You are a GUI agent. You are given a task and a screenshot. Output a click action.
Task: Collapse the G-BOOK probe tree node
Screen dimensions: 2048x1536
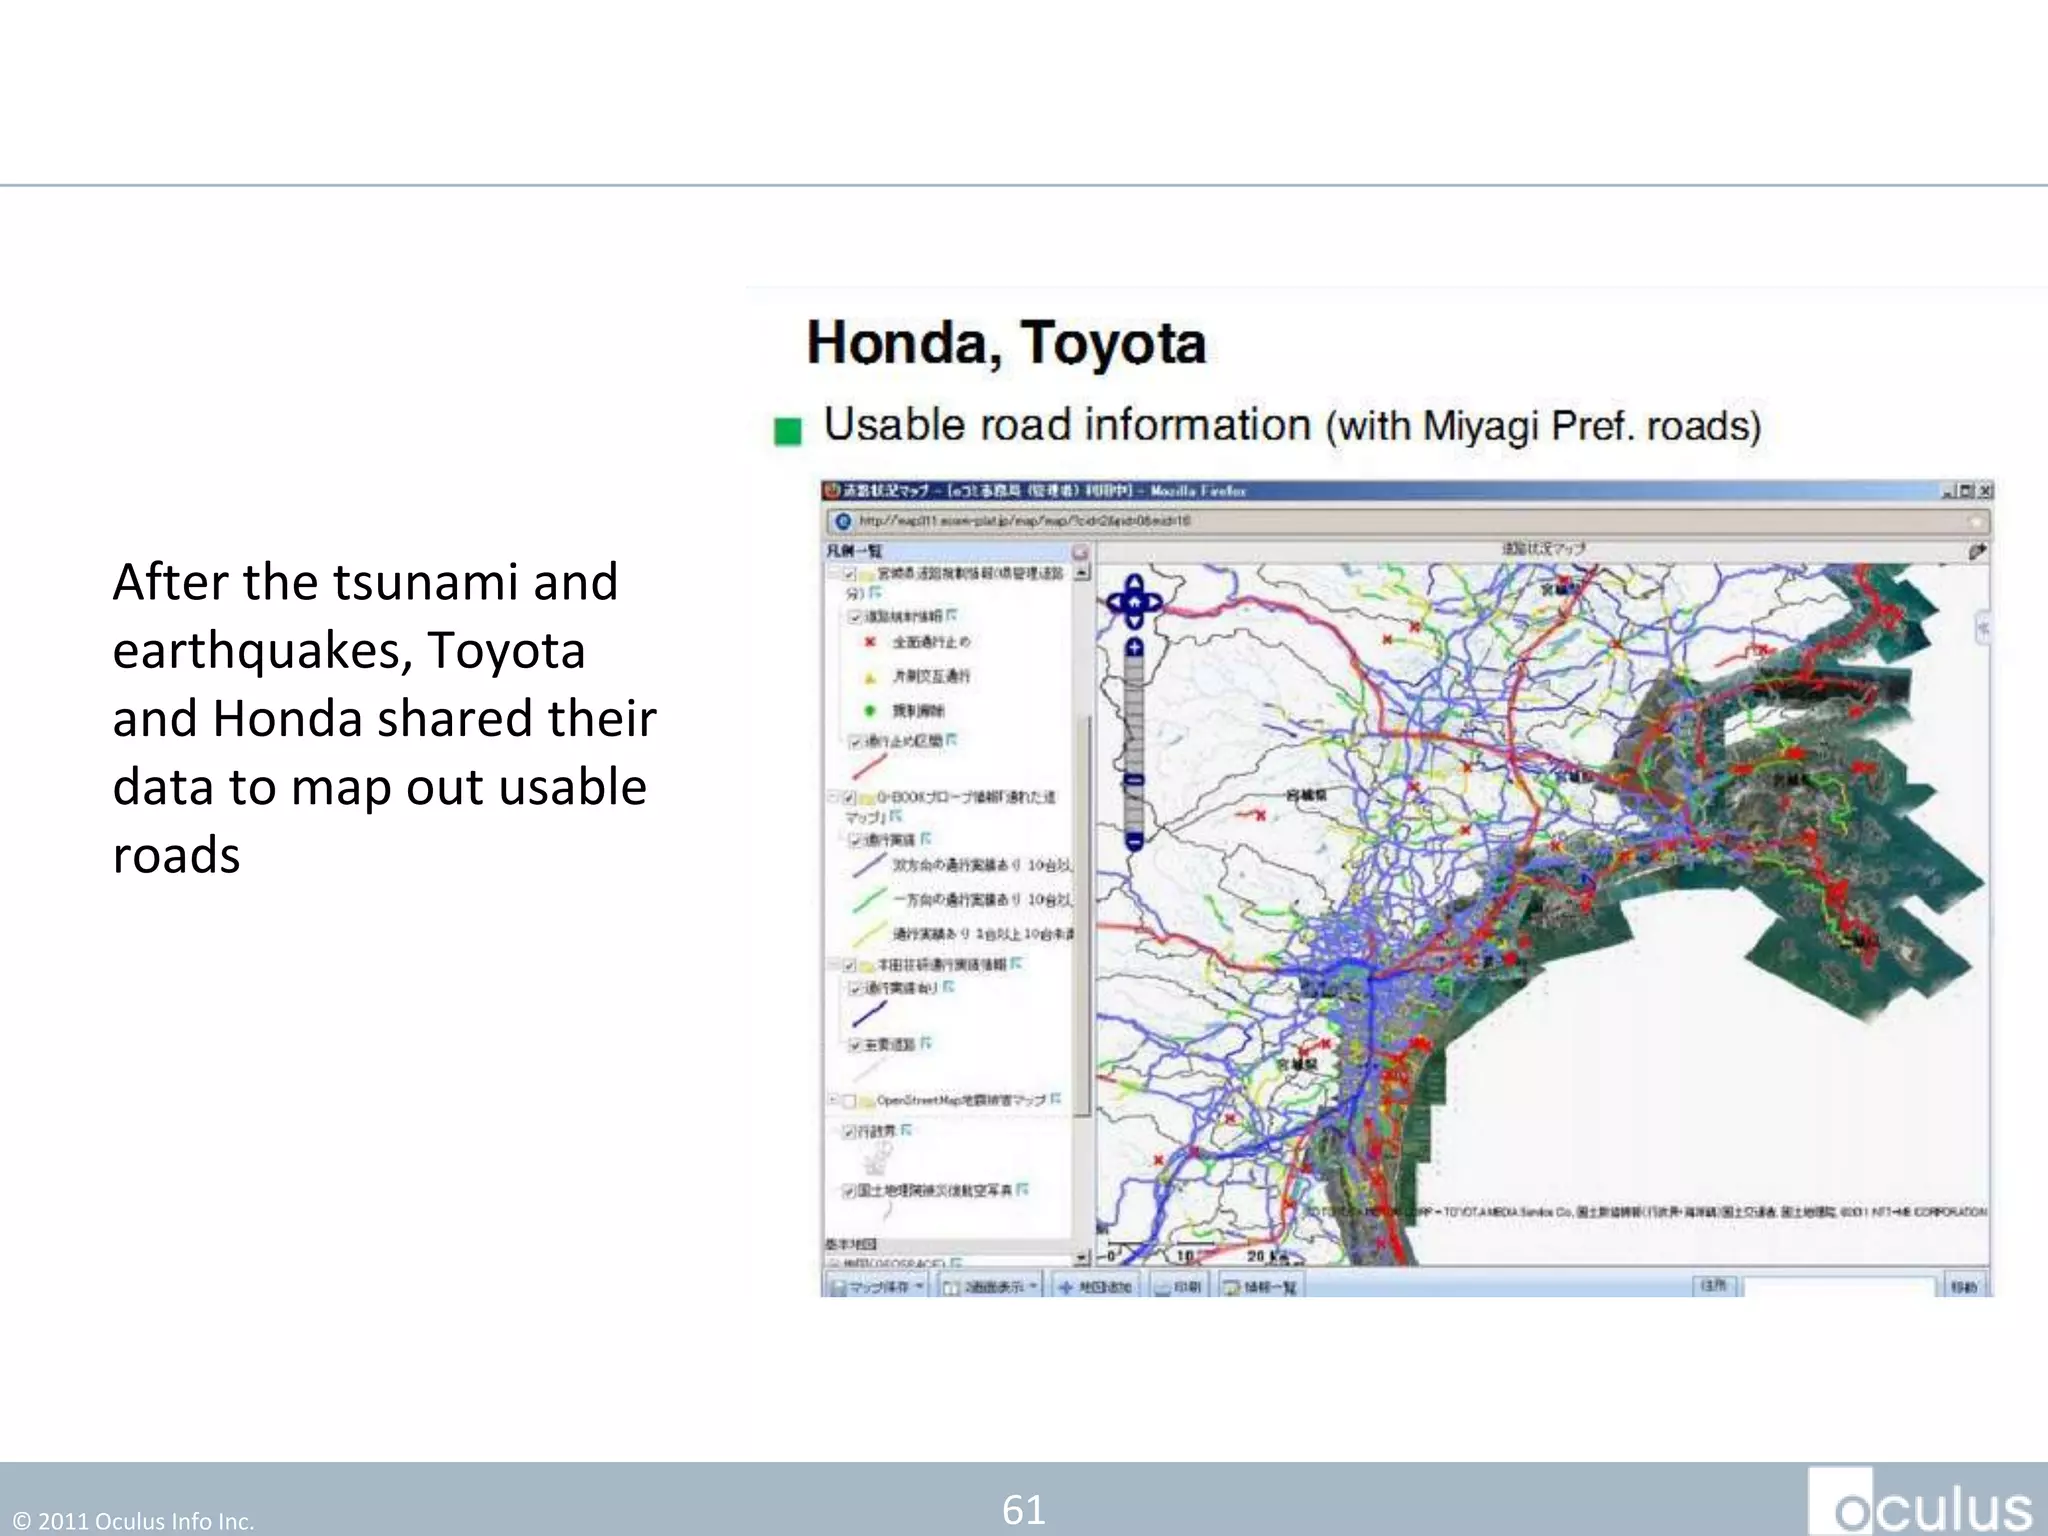[833, 798]
